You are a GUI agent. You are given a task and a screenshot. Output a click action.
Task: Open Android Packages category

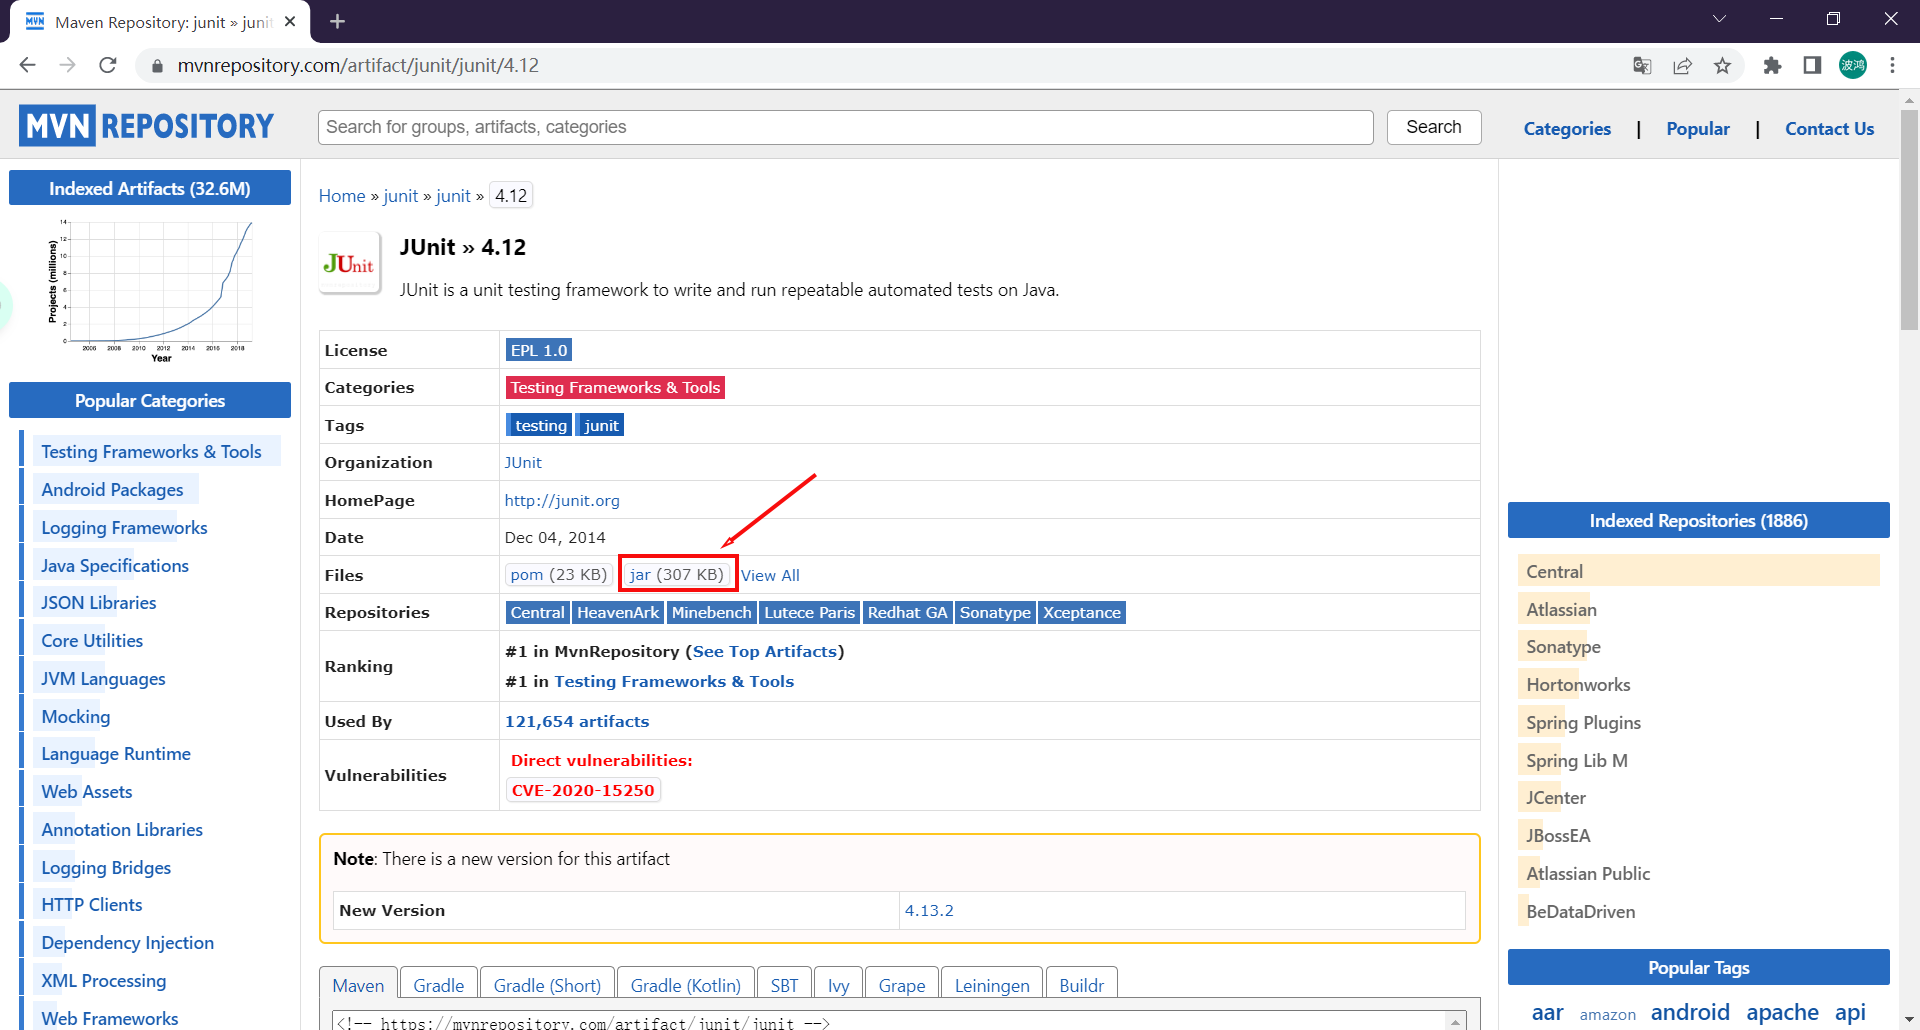click(x=112, y=490)
